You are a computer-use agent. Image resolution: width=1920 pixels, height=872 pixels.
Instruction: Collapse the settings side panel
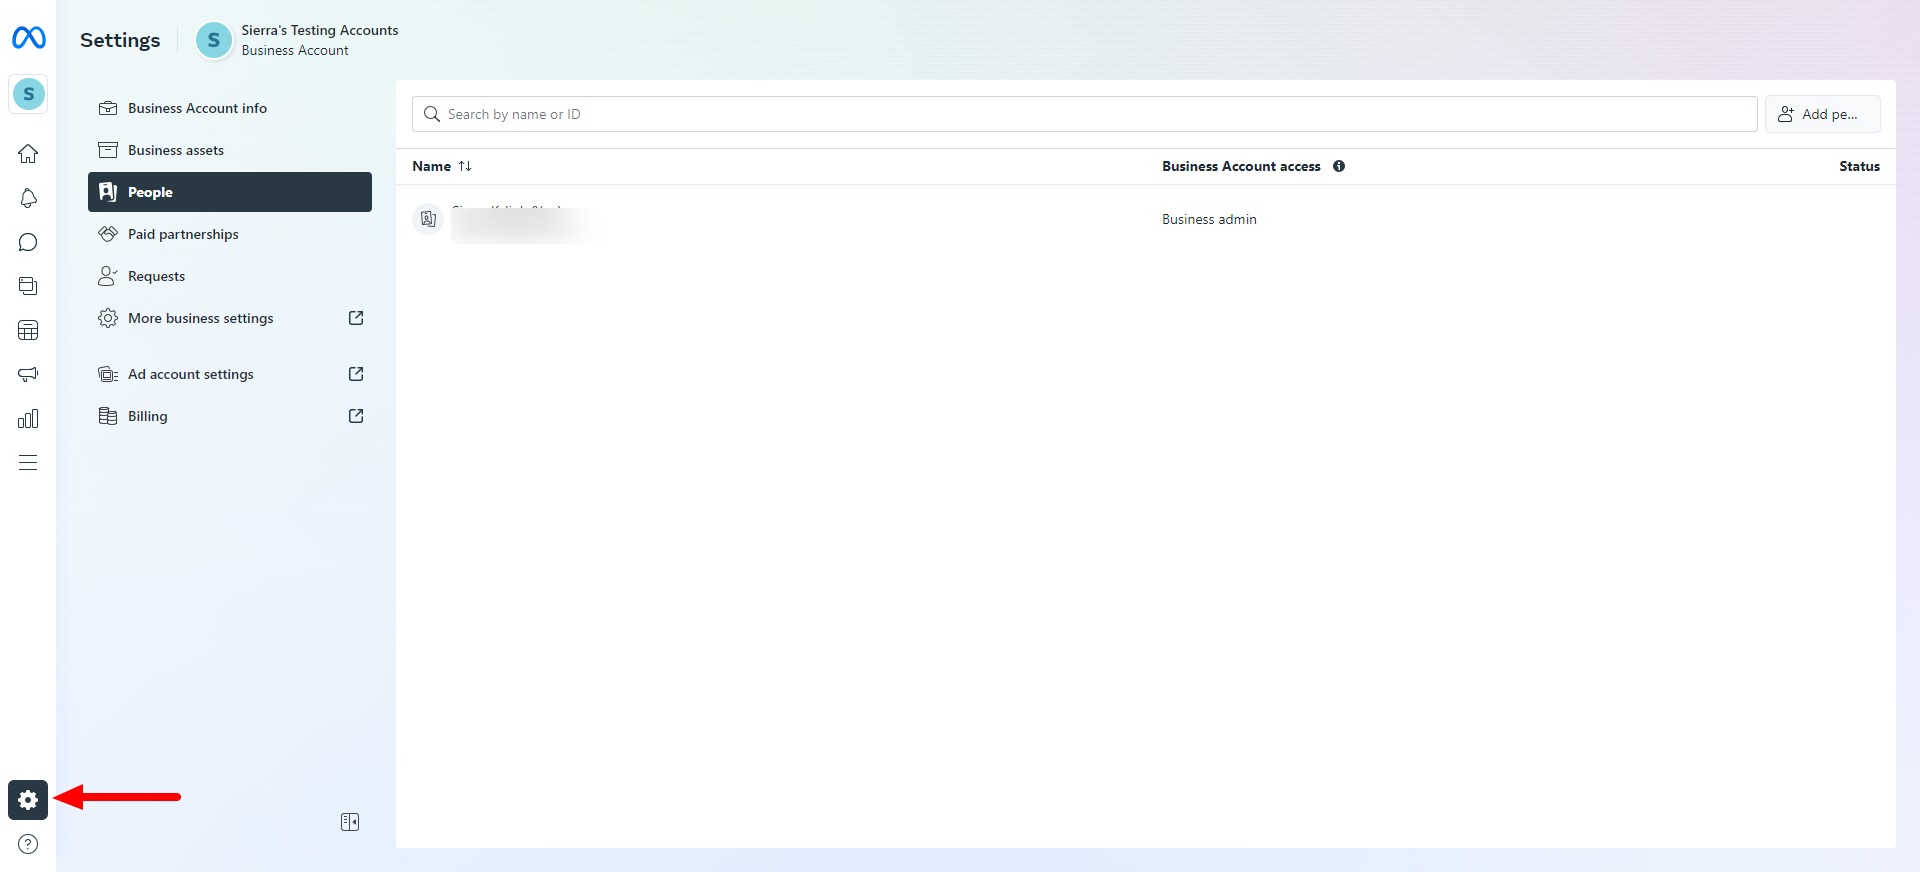coord(350,822)
